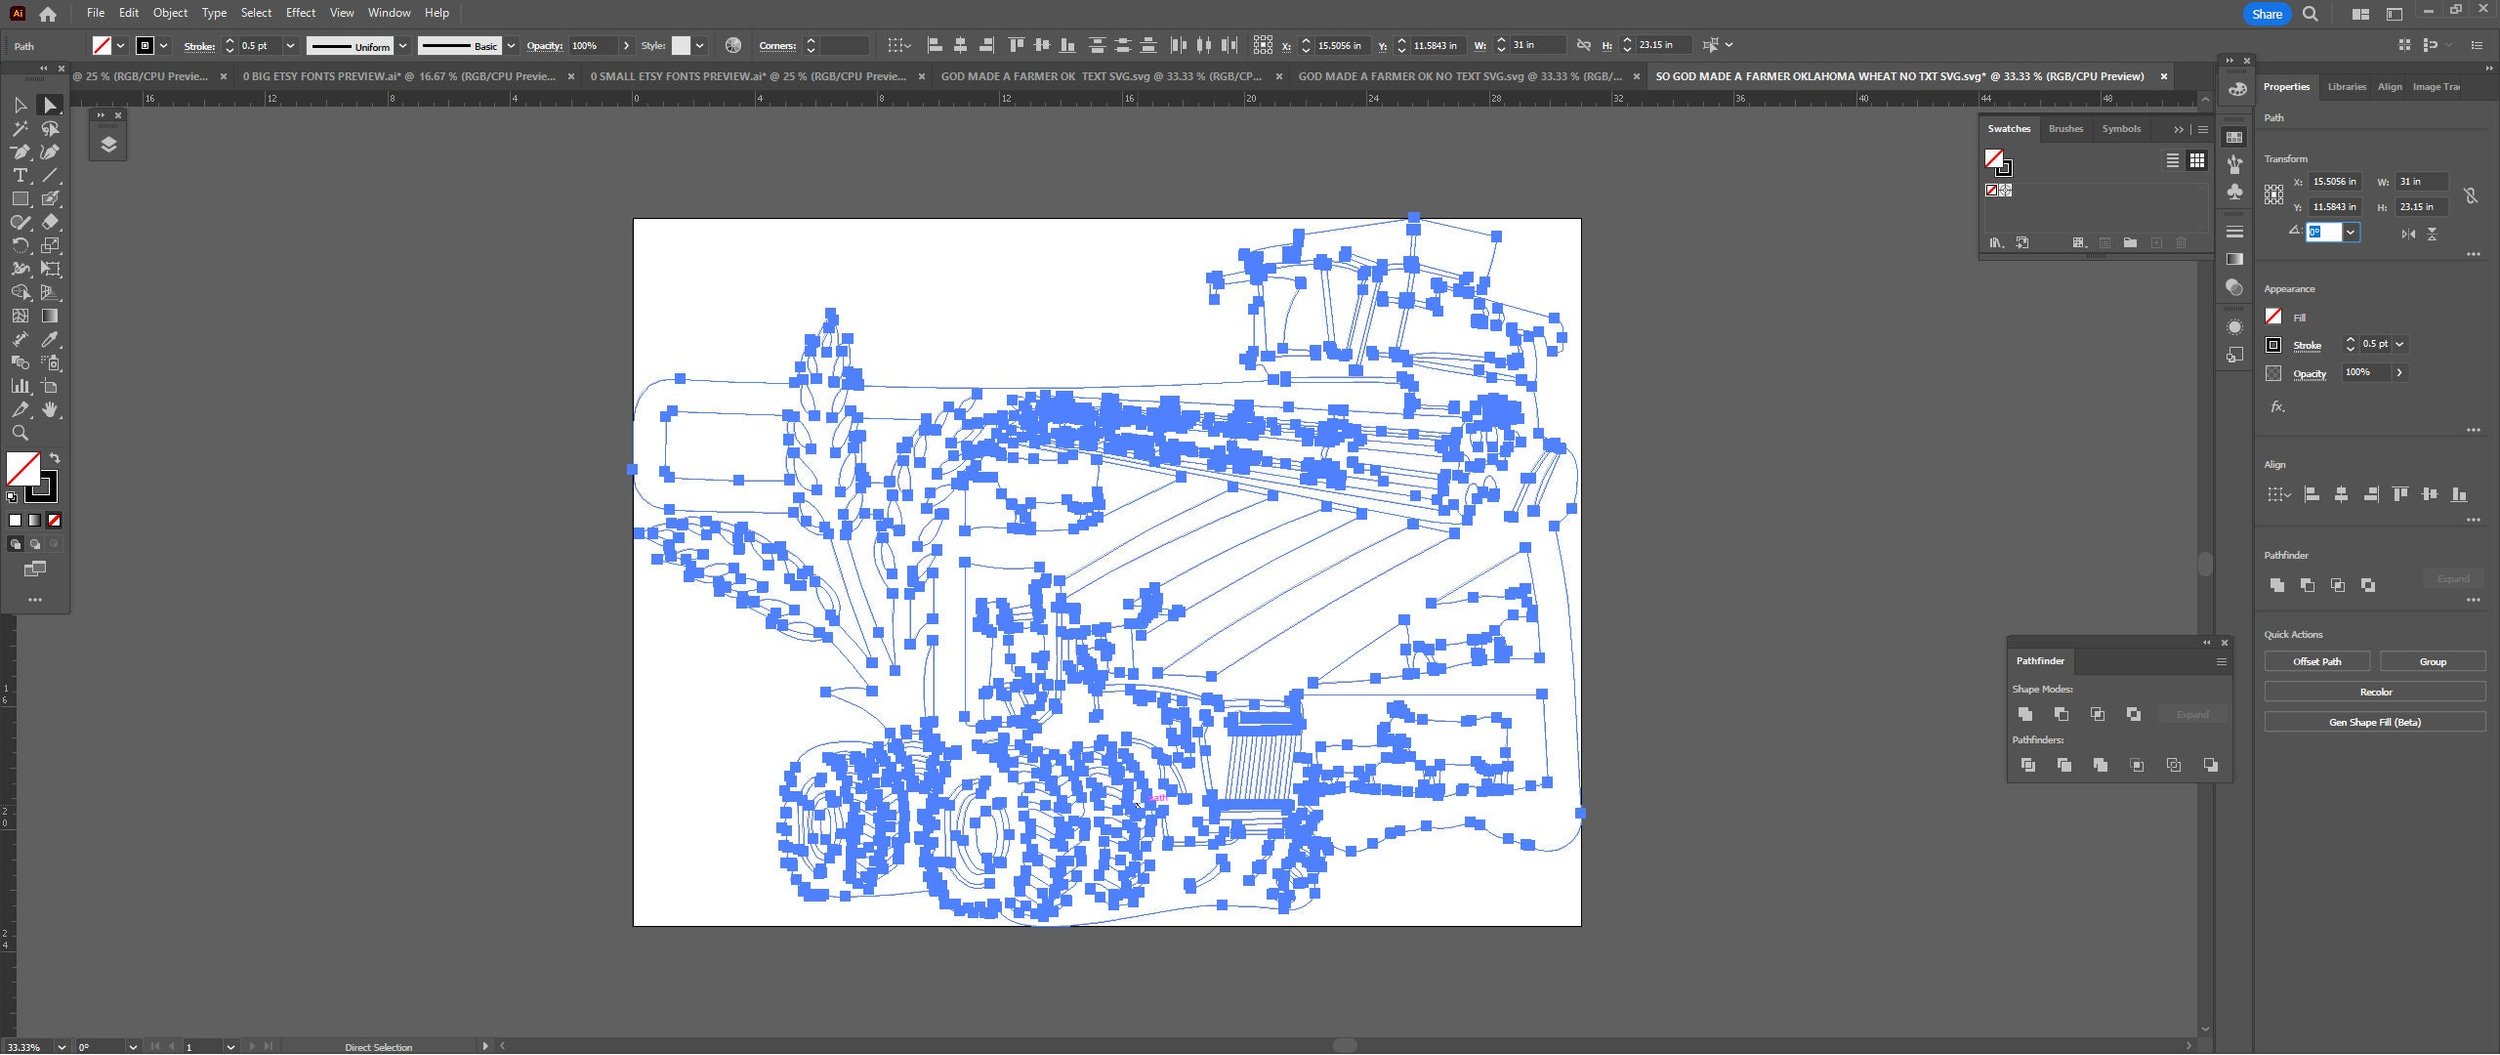
Task: Expand opacity slider arrow in control bar
Action: (x=626, y=46)
